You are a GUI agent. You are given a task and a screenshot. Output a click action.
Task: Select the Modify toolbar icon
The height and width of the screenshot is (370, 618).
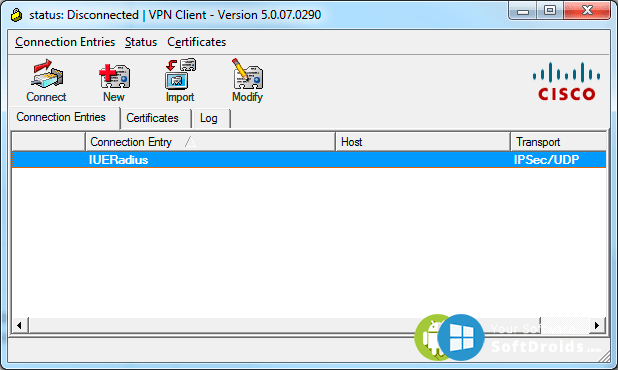(248, 81)
